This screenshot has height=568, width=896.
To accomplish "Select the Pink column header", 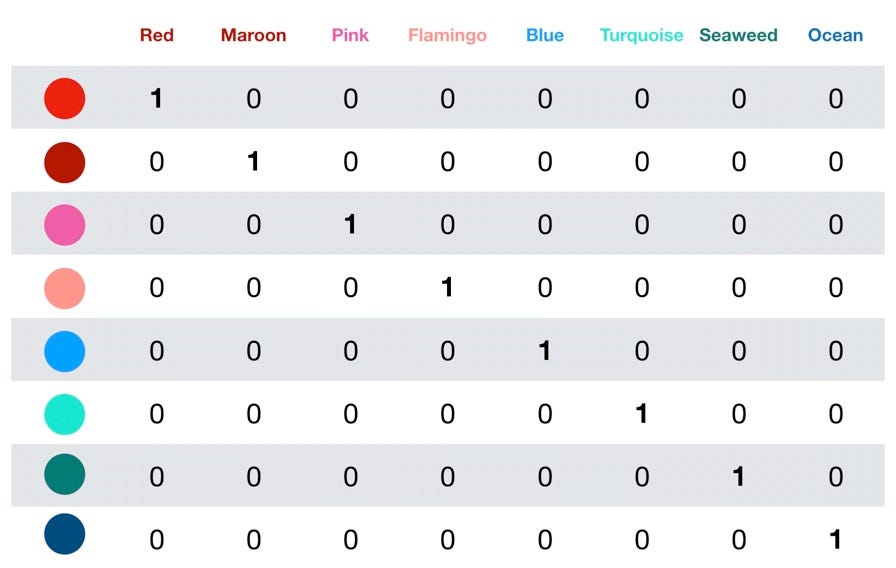I will pos(350,35).
